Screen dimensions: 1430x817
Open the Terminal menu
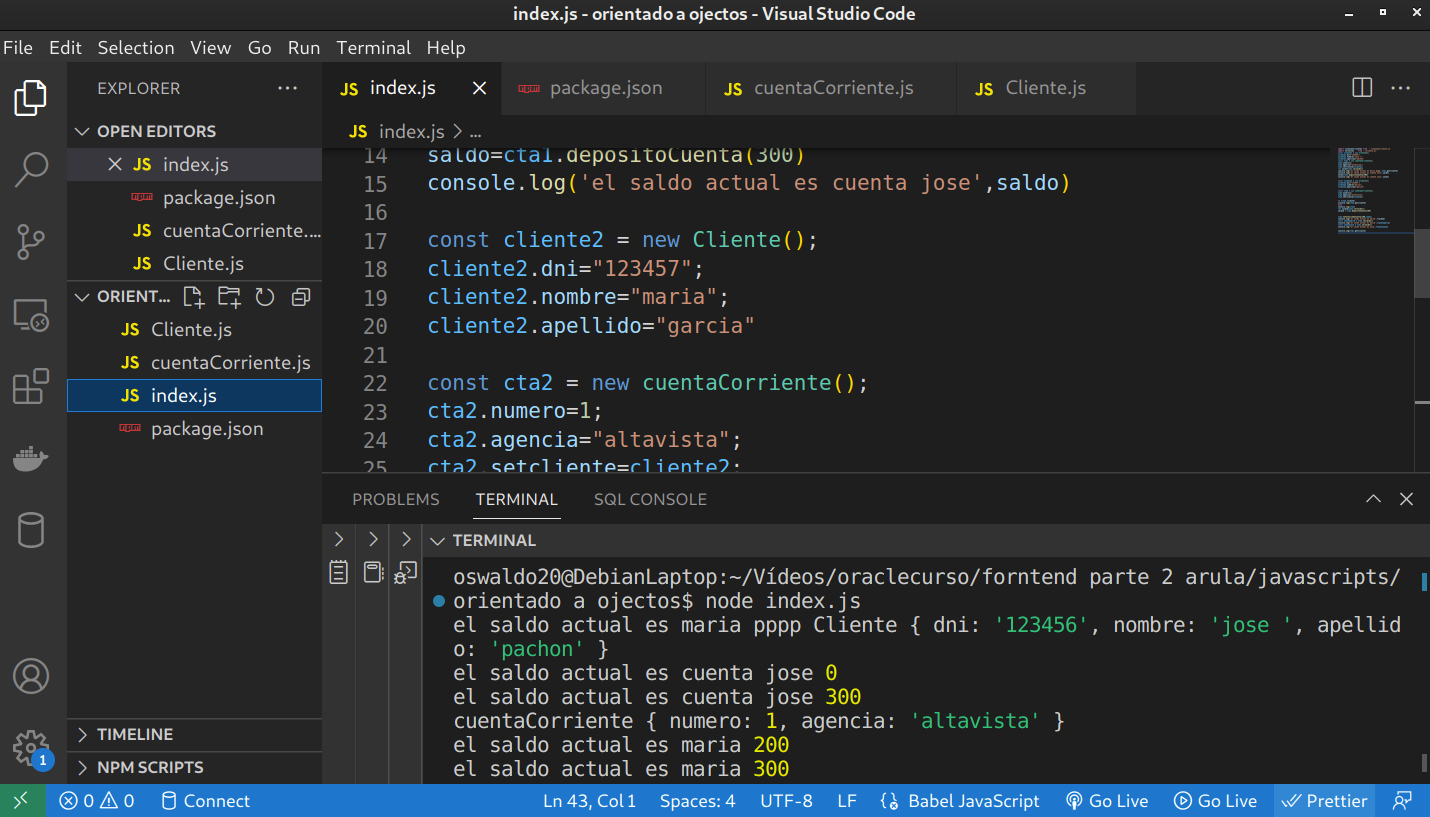click(374, 47)
